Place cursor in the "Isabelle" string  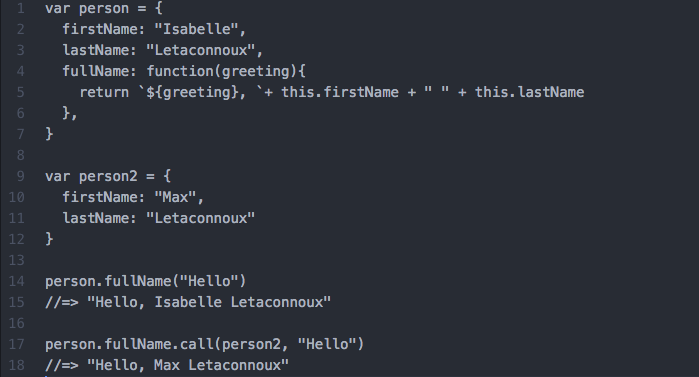coord(196,29)
